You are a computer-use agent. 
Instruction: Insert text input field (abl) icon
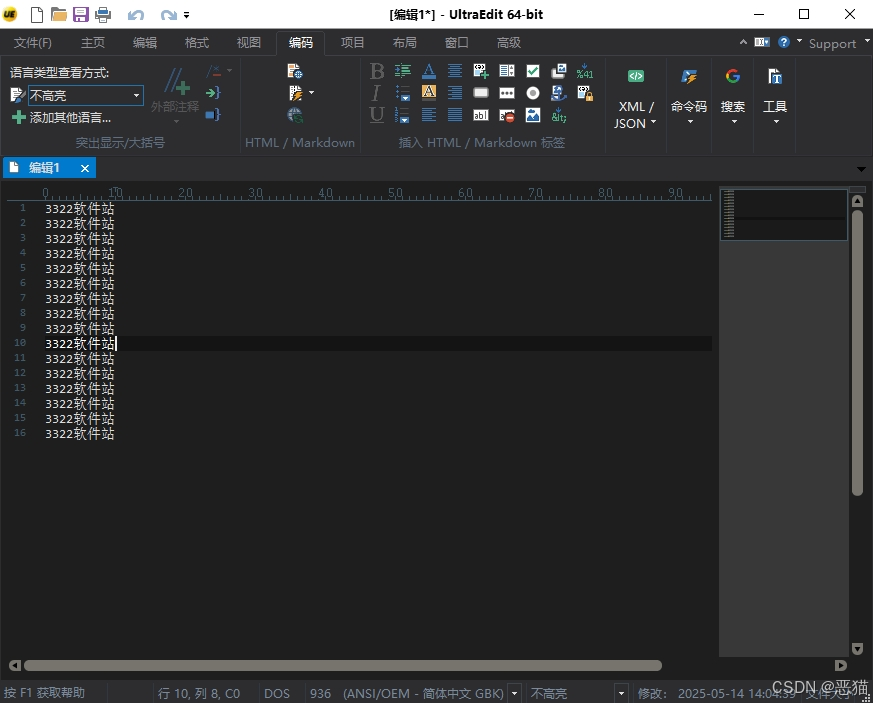pyautogui.click(x=480, y=115)
